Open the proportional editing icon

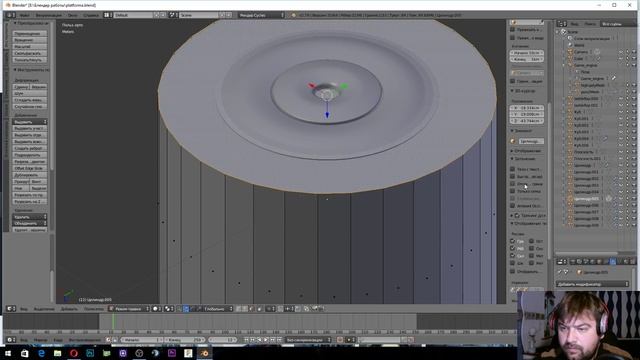coord(271,309)
